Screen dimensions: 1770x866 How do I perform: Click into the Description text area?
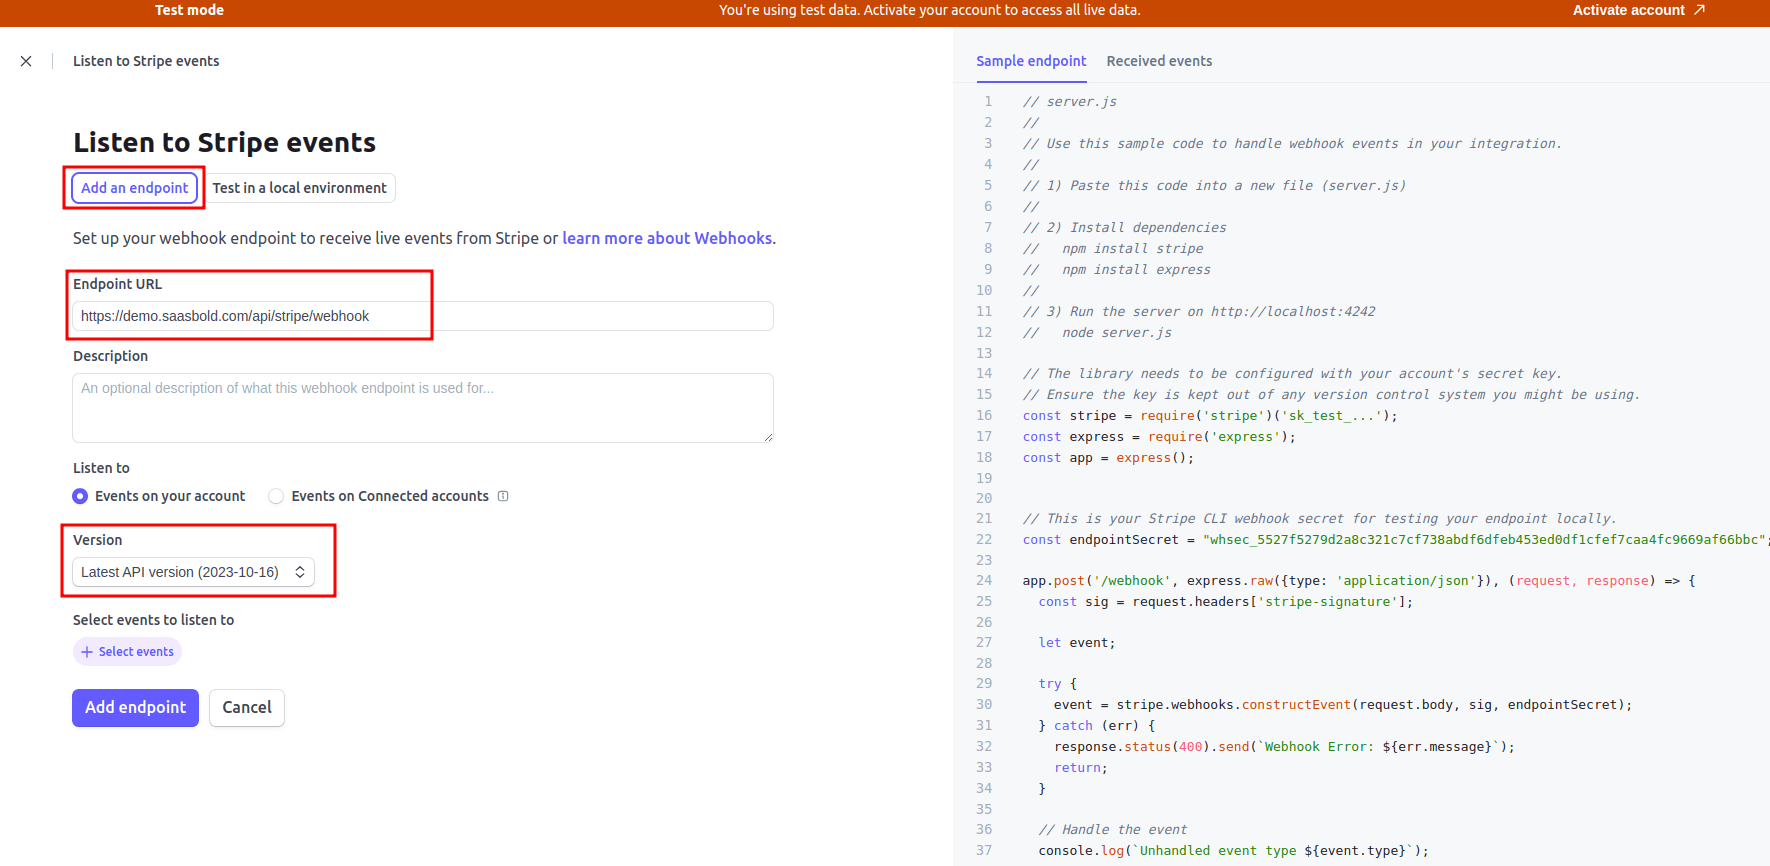(422, 408)
